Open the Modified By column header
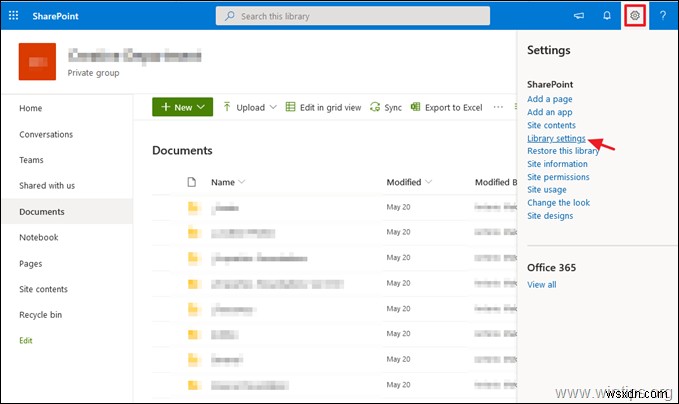This screenshot has height=404, width=679. point(496,182)
